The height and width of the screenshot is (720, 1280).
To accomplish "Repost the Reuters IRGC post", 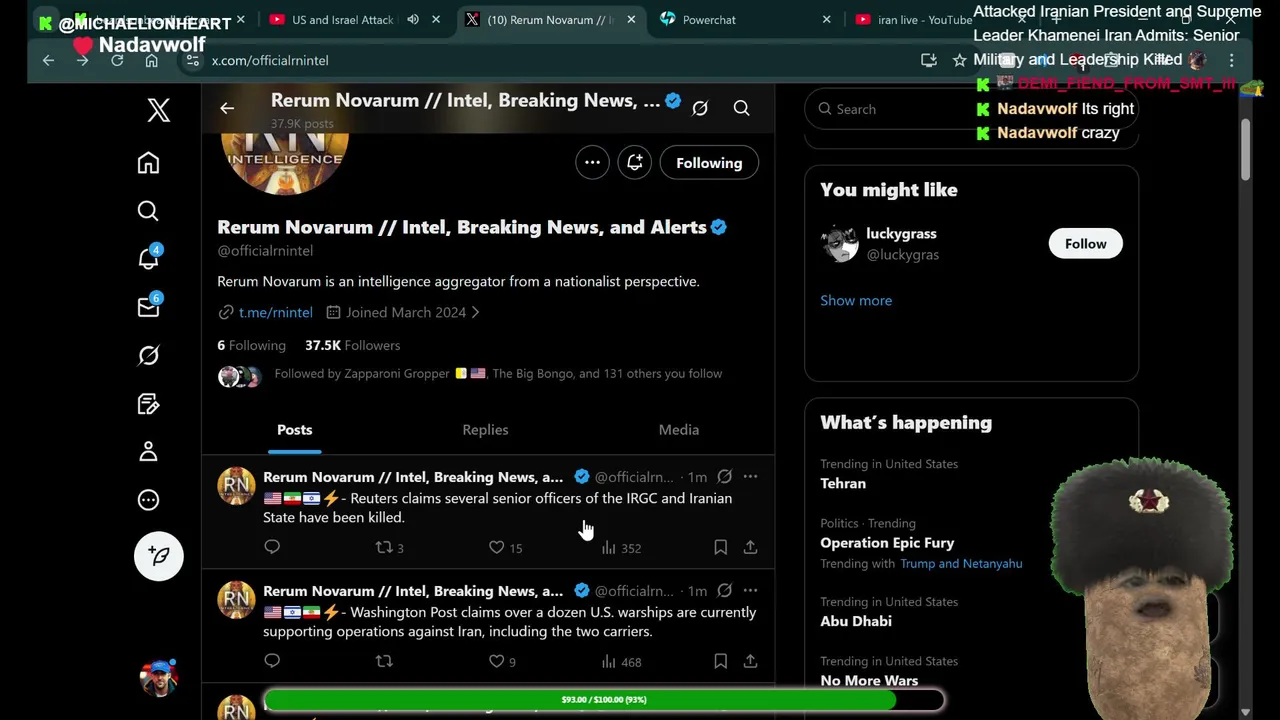I will click(389, 547).
